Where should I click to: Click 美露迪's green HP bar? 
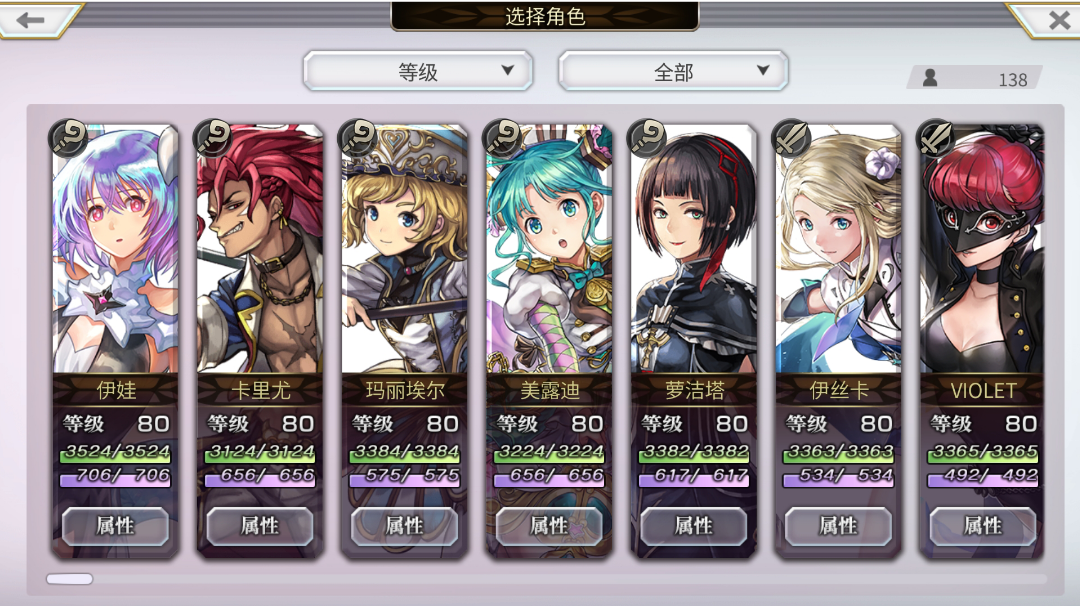coord(549,452)
